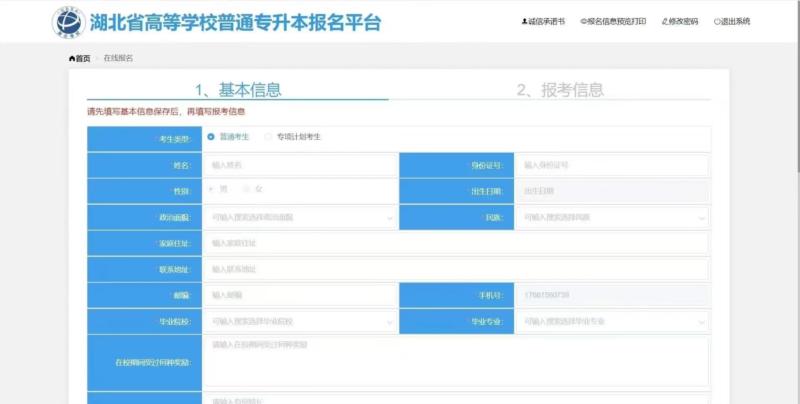The height and width of the screenshot is (404, 800).
Task: Click the 在线报名 breadcrumb text
Action: click(x=118, y=58)
